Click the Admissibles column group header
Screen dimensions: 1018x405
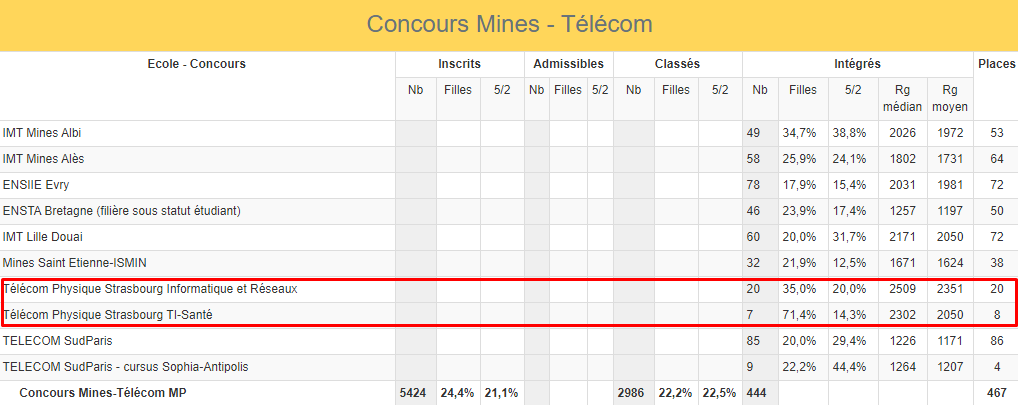[568, 64]
